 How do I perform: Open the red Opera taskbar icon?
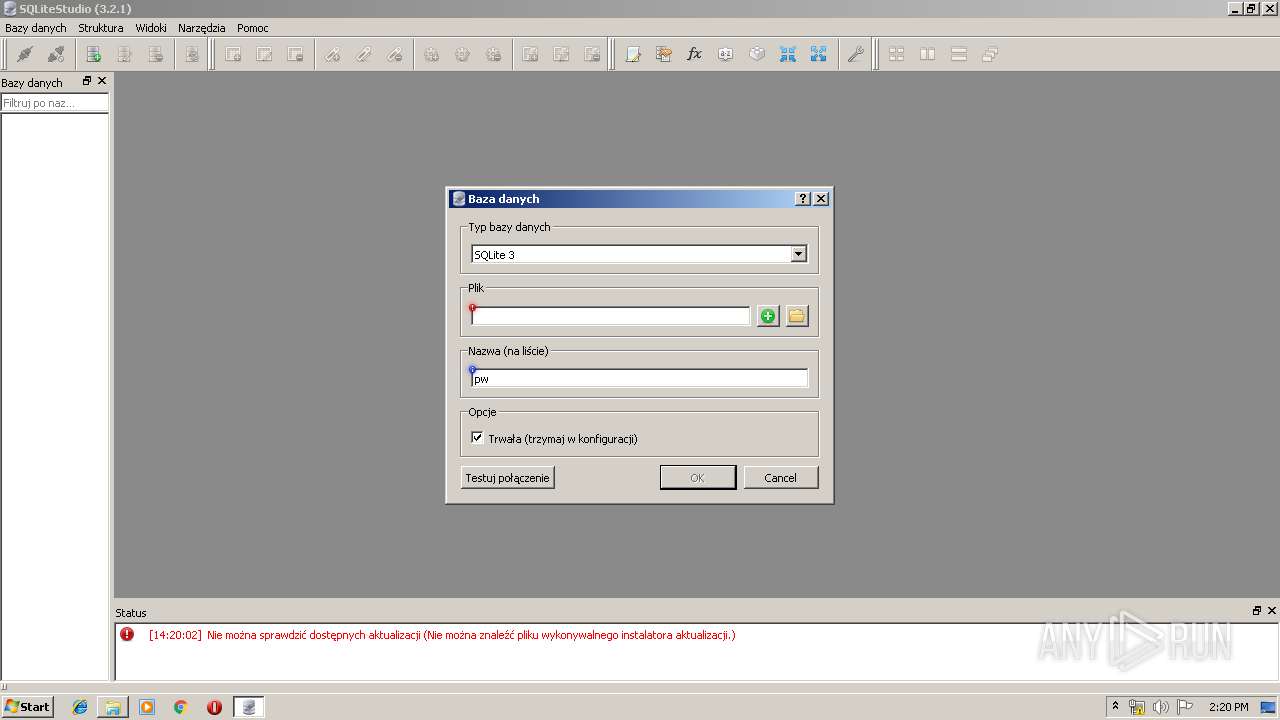(214, 707)
